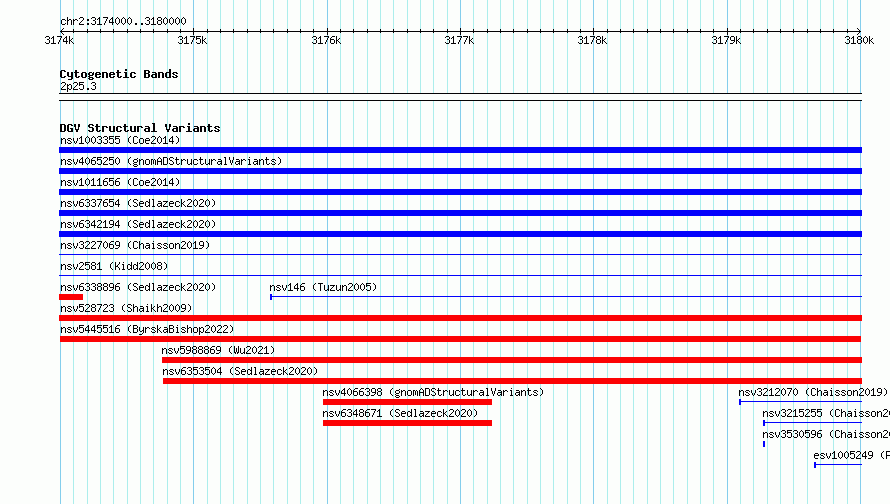Screen dimensions: 890x504
Task: Click the nsv6348671 (Sedlazeck2020) label
Action: [400, 413]
